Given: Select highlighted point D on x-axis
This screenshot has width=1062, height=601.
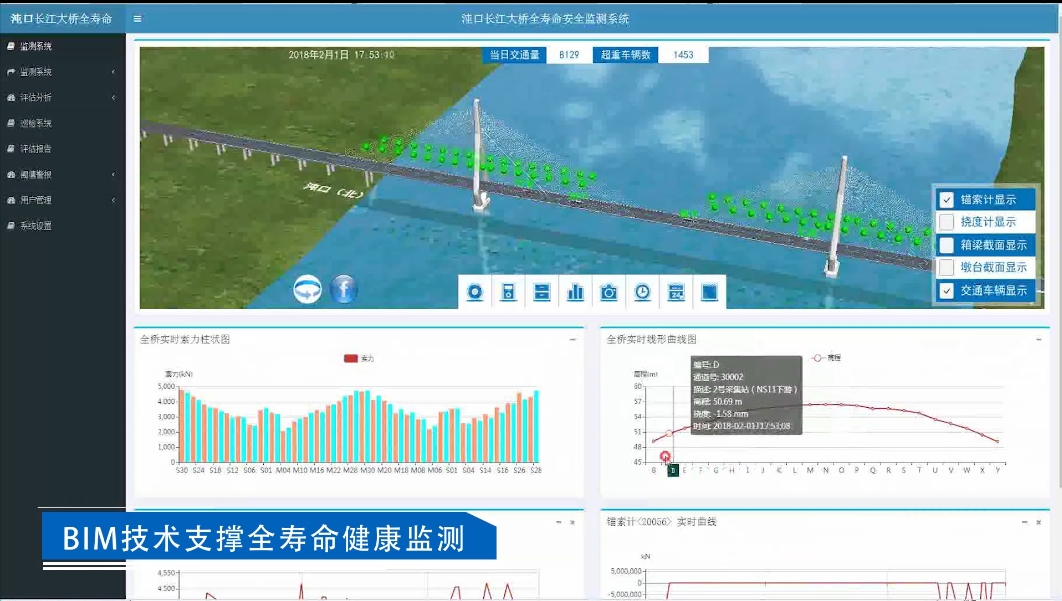Looking at the screenshot, I should coord(673,470).
